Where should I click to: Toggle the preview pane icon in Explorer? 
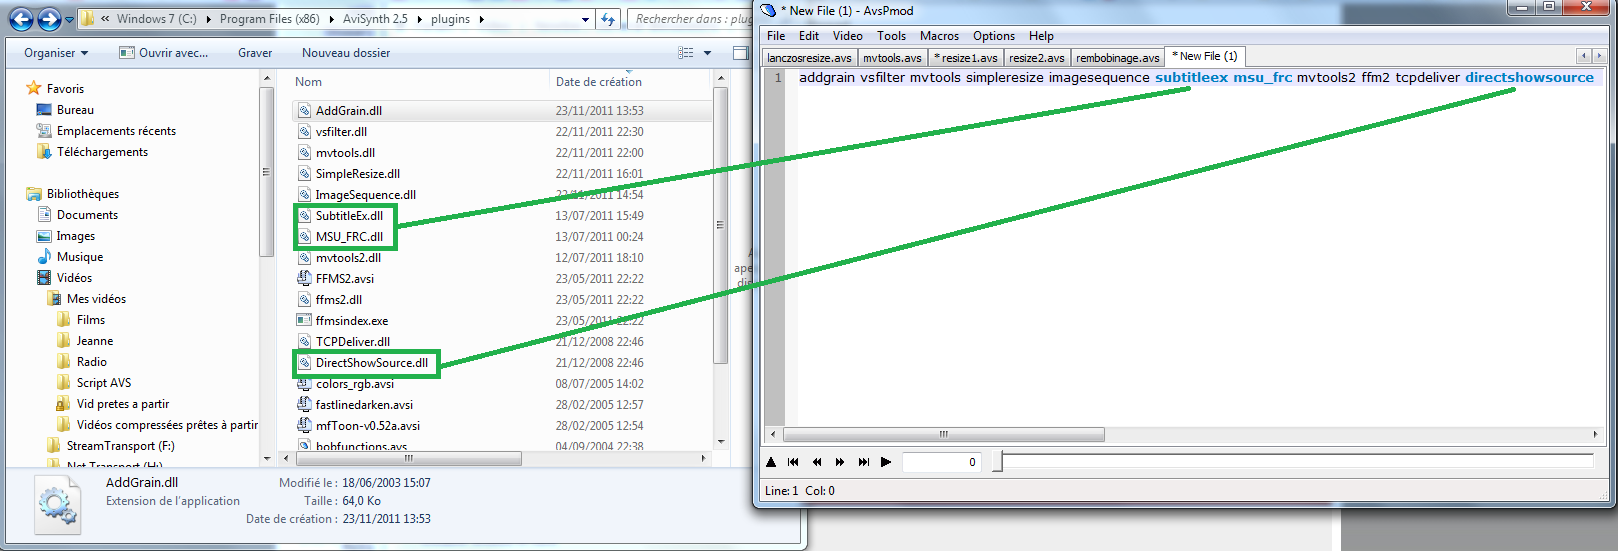click(x=741, y=53)
